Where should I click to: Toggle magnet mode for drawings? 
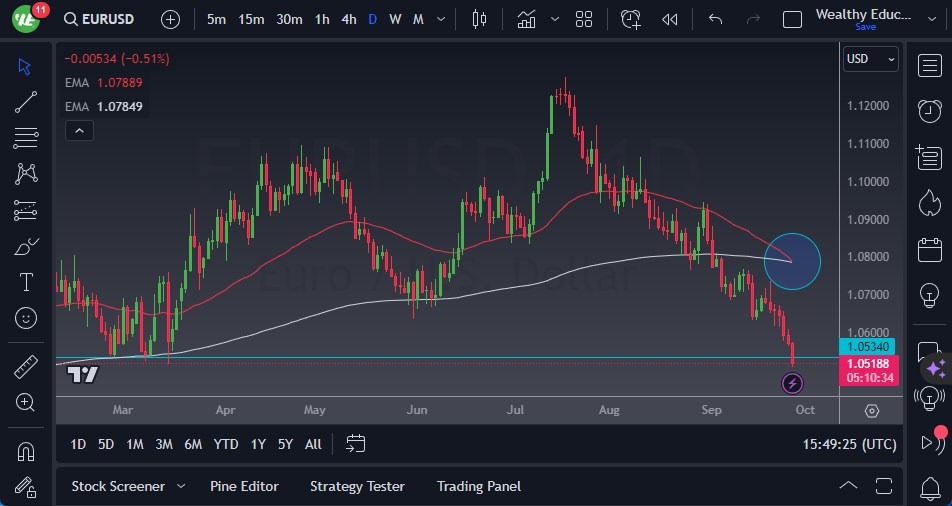pyautogui.click(x=26, y=451)
